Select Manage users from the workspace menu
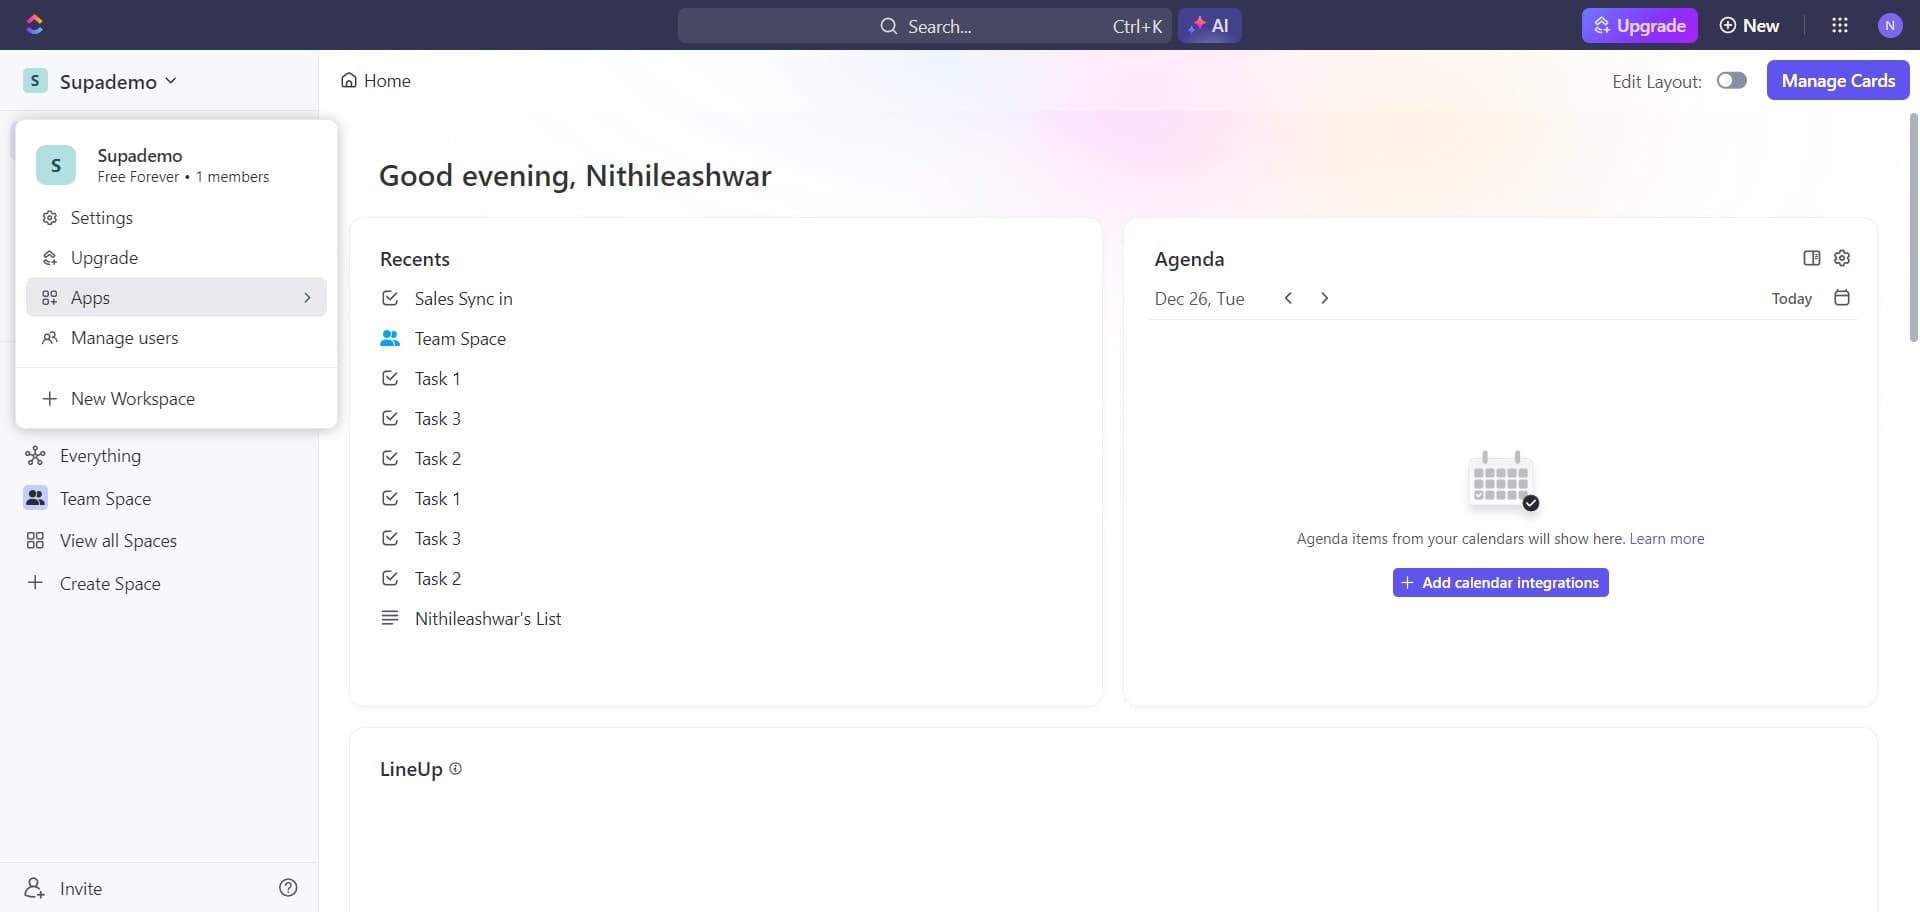Screen dimensions: 1920x912 (x=124, y=337)
